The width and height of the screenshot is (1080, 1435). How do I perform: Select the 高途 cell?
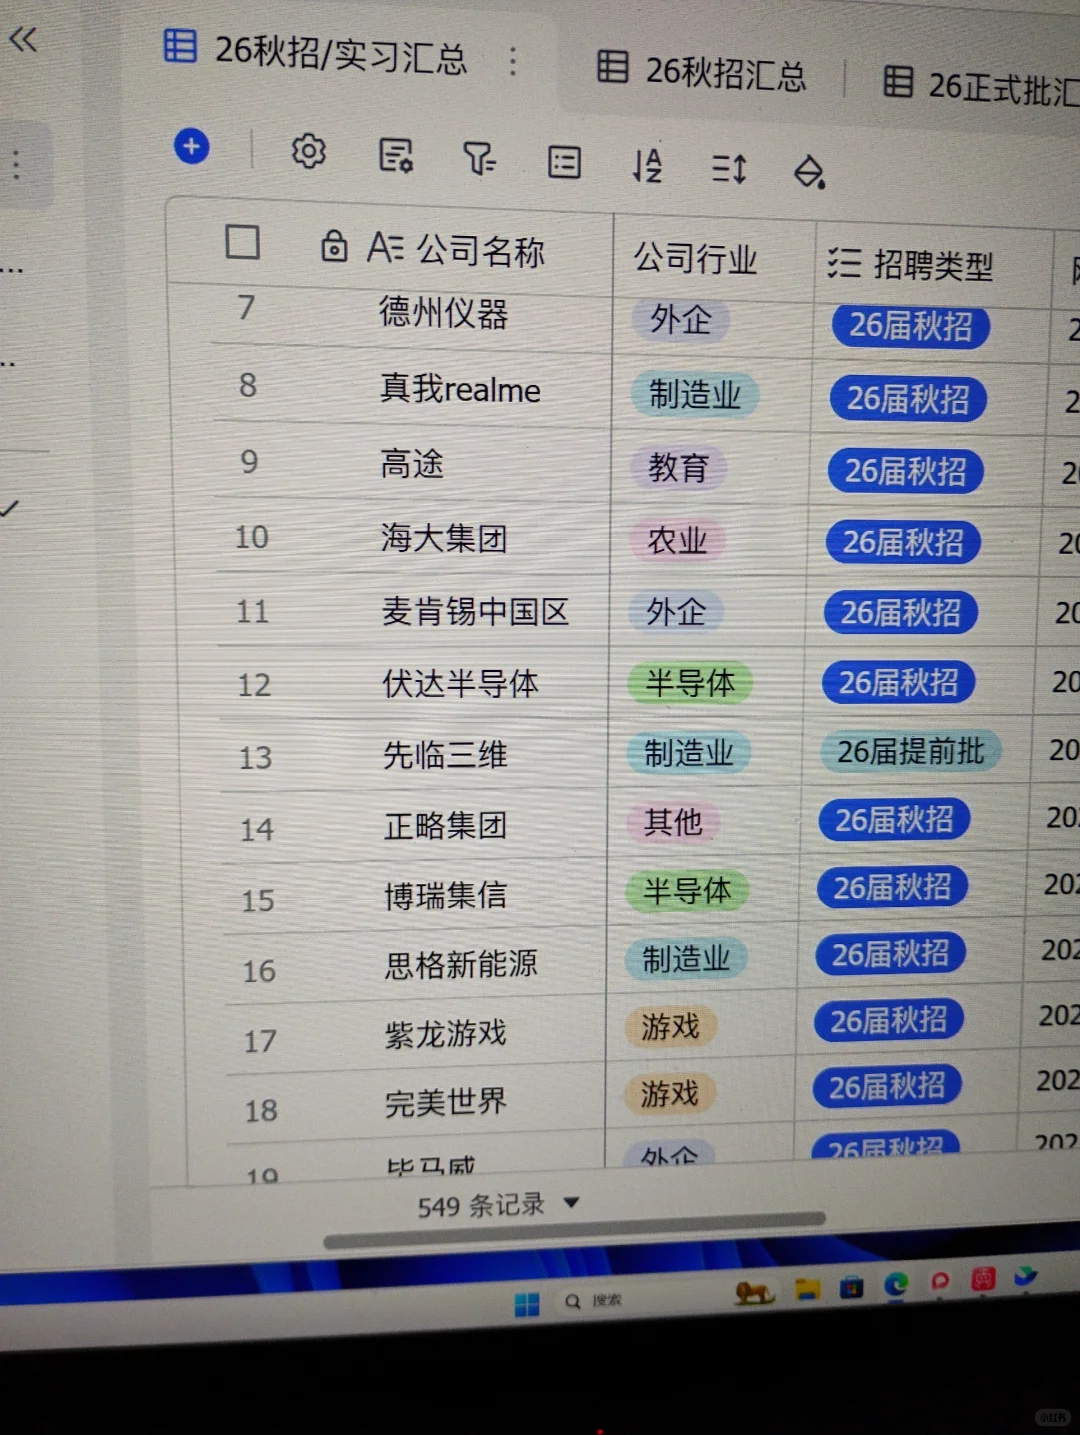411,463
